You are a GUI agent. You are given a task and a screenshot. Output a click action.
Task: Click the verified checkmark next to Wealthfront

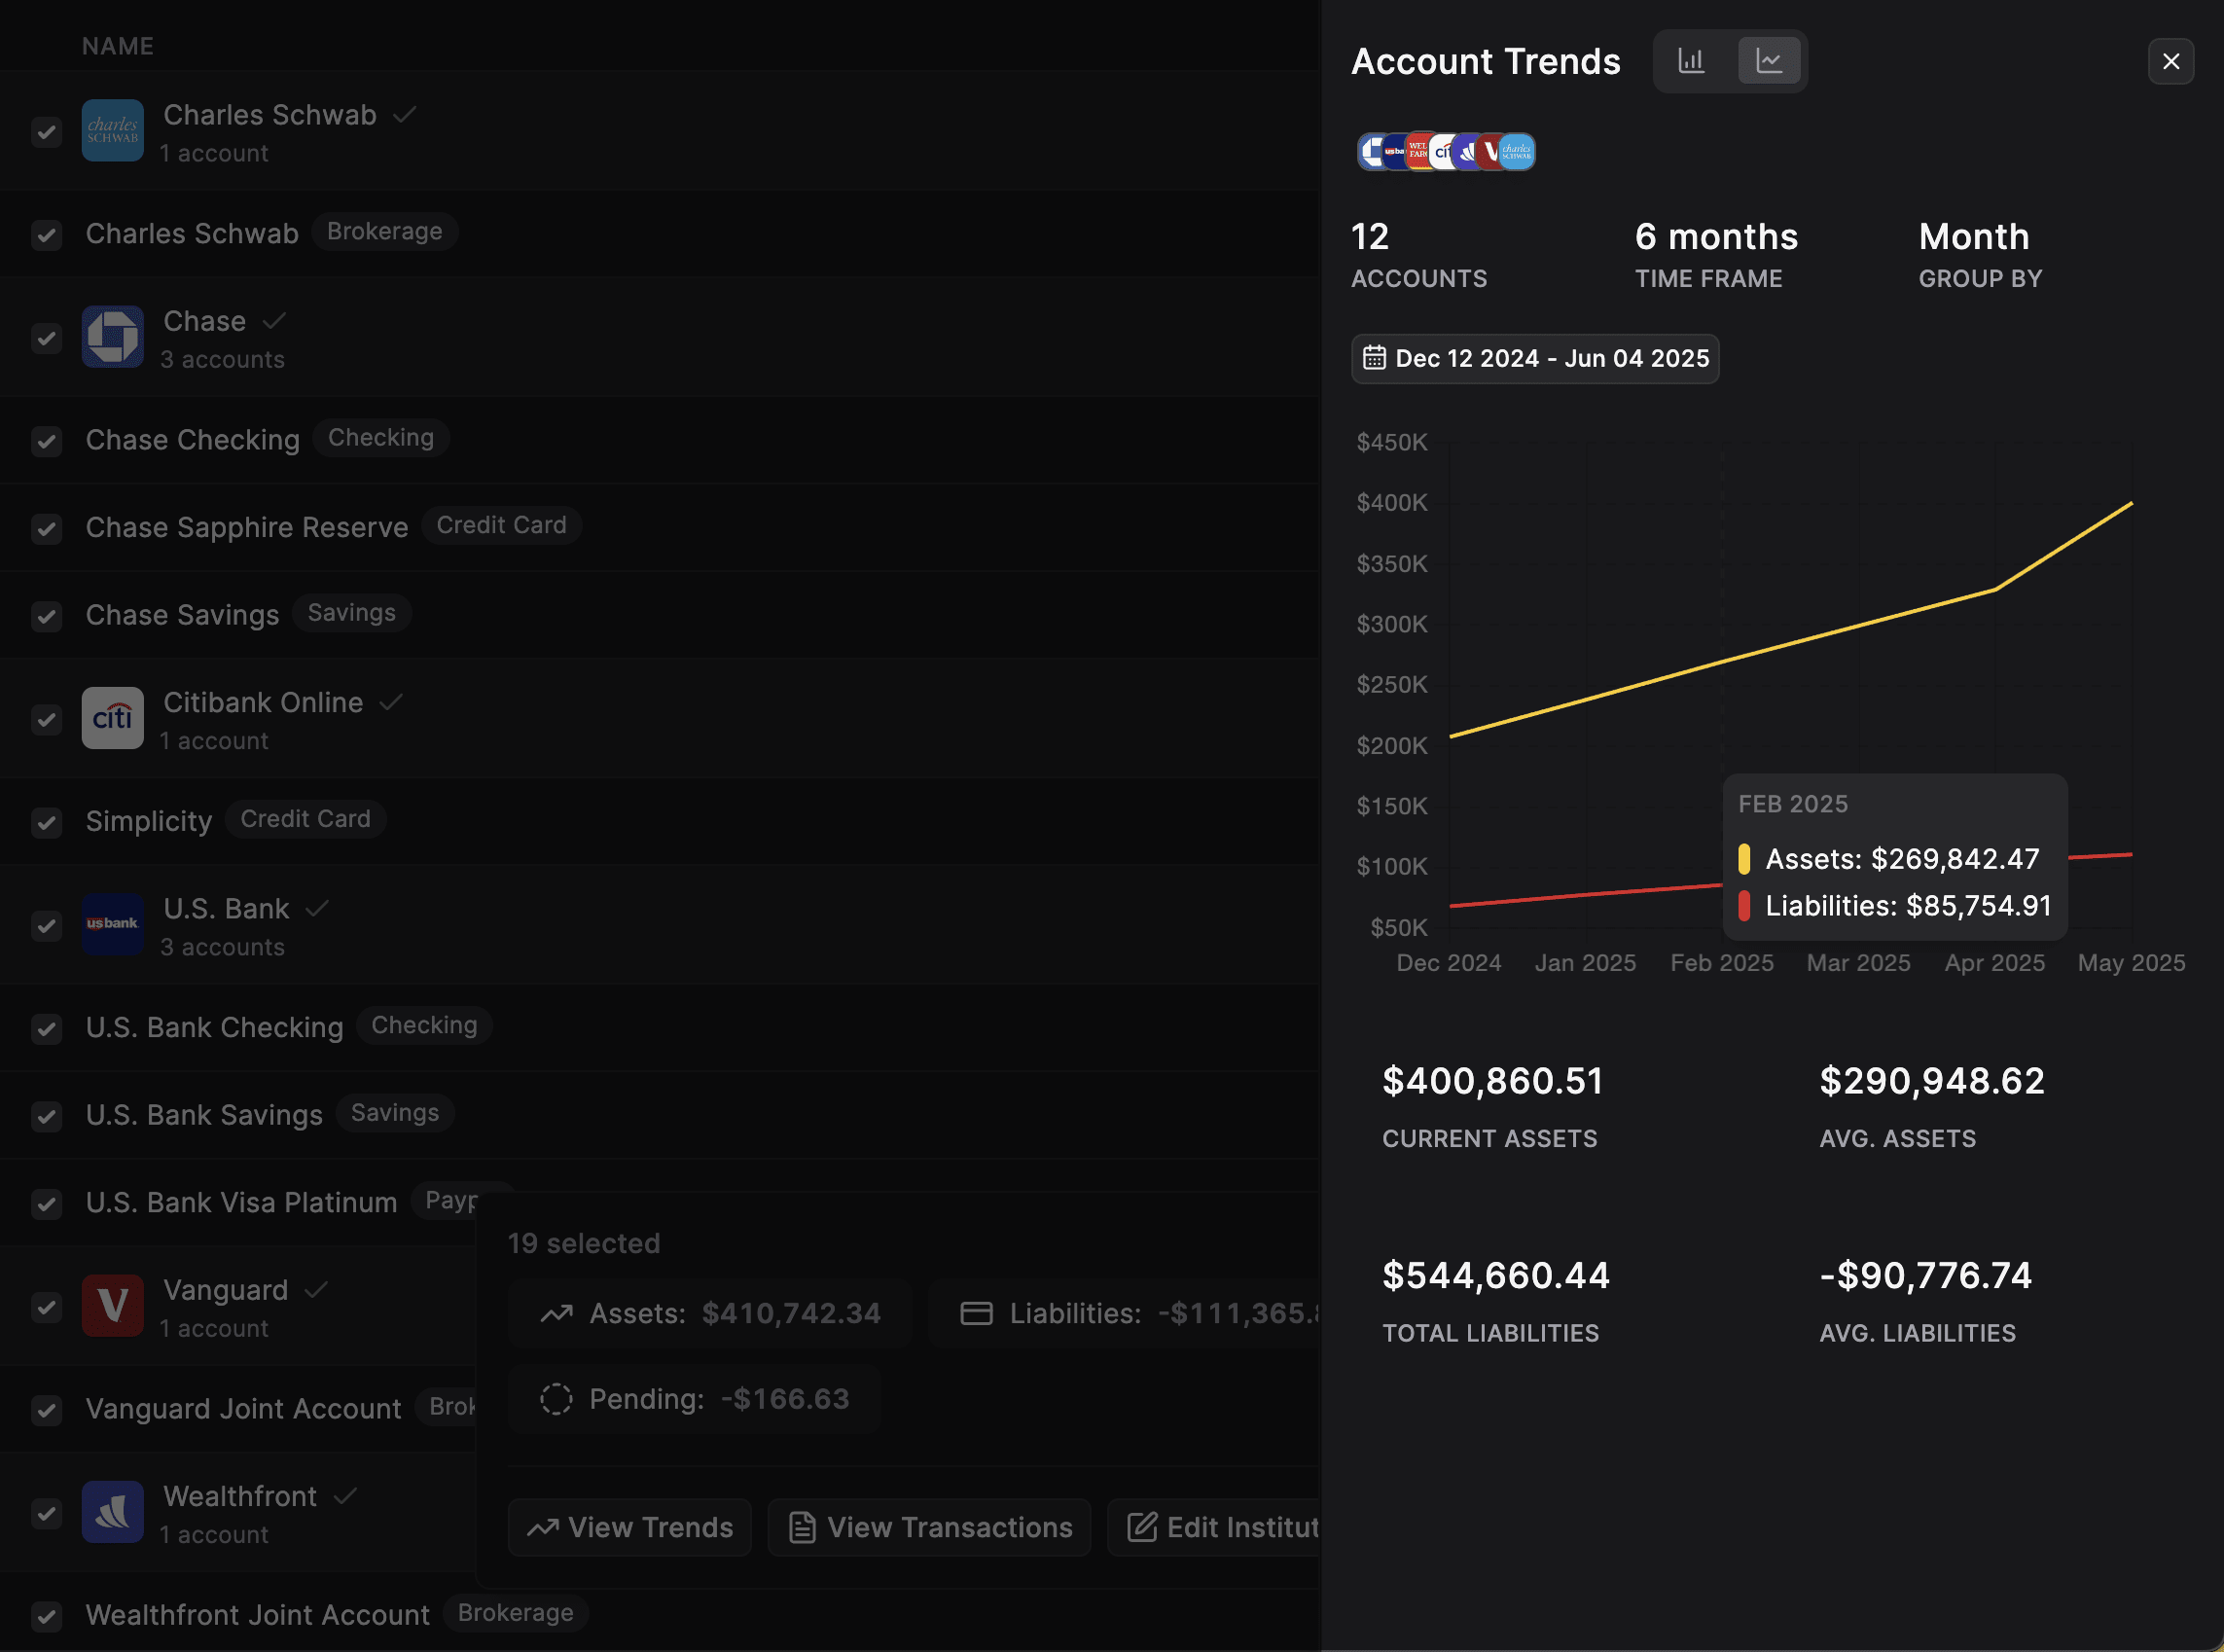tap(345, 1496)
